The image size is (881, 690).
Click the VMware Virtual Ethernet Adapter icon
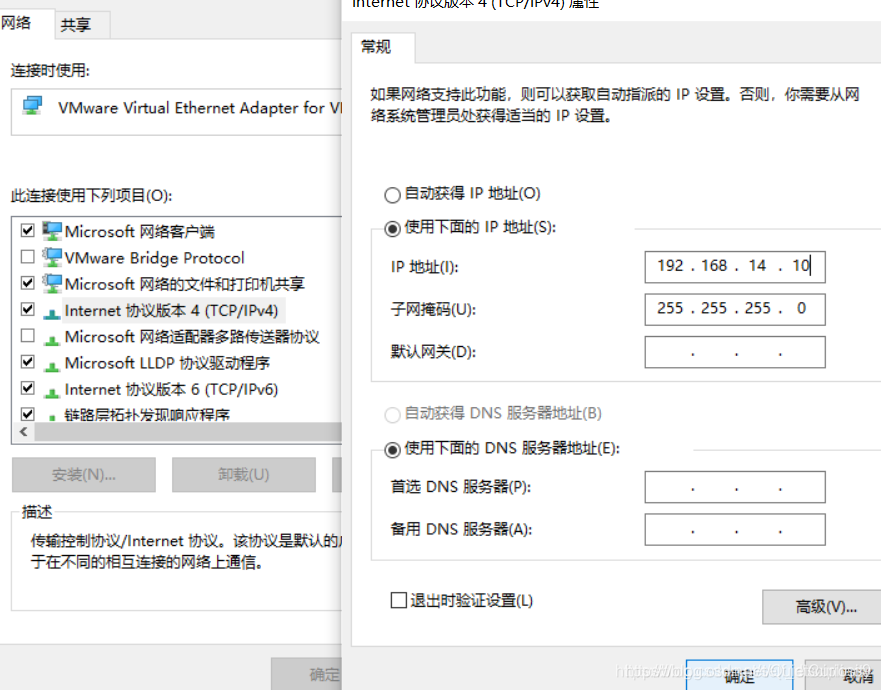(x=32, y=106)
